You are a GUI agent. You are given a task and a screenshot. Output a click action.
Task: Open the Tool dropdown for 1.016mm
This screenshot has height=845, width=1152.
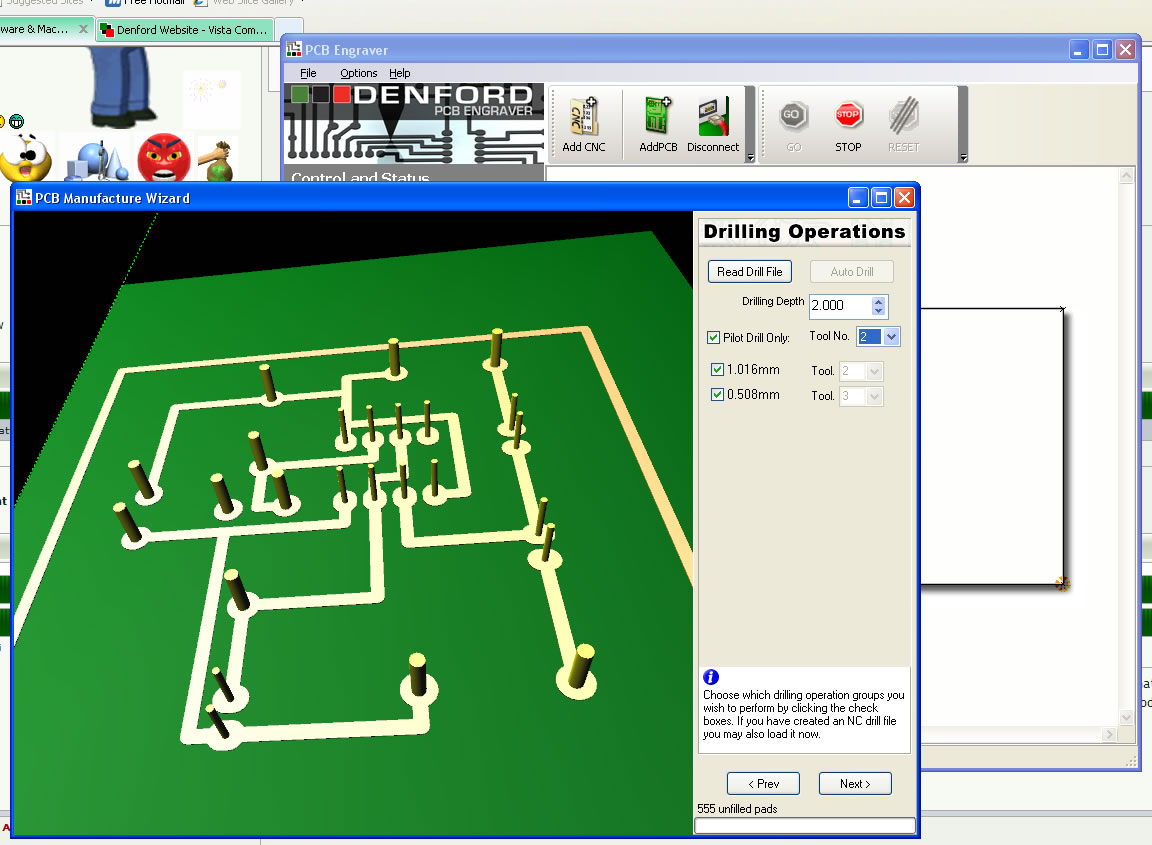(x=874, y=371)
